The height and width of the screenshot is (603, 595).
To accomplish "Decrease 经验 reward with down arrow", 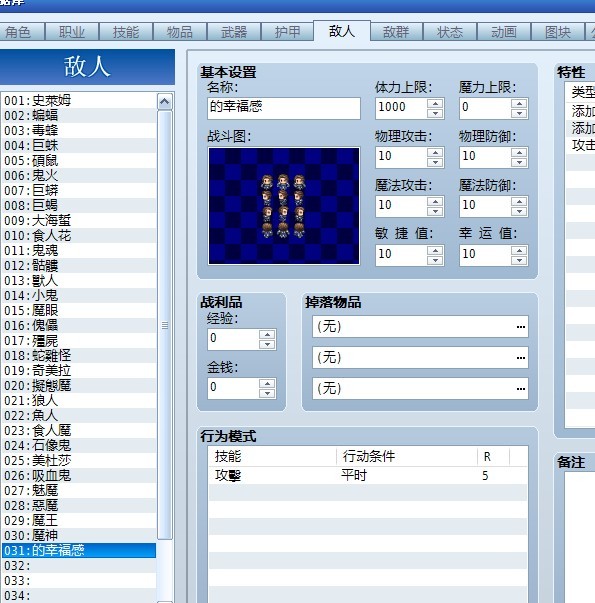I will [x=267, y=344].
